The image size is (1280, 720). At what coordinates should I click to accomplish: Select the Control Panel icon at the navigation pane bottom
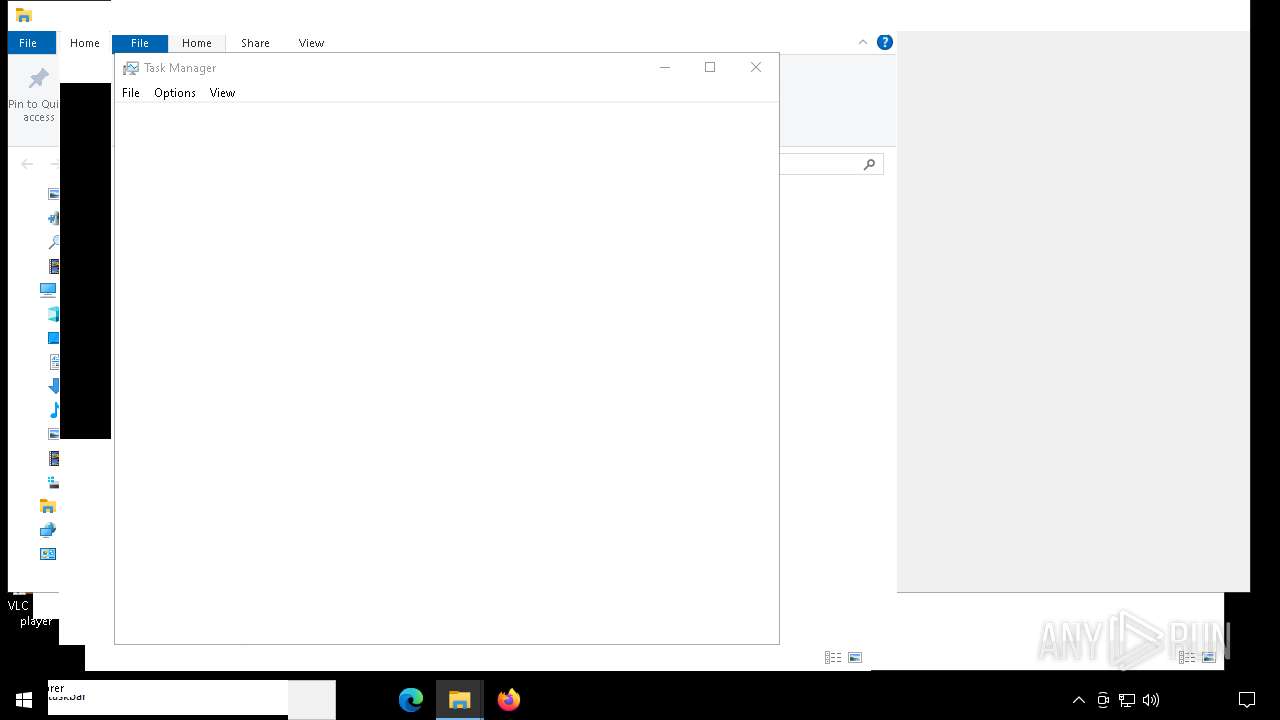pyautogui.click(x=48, y=554)
